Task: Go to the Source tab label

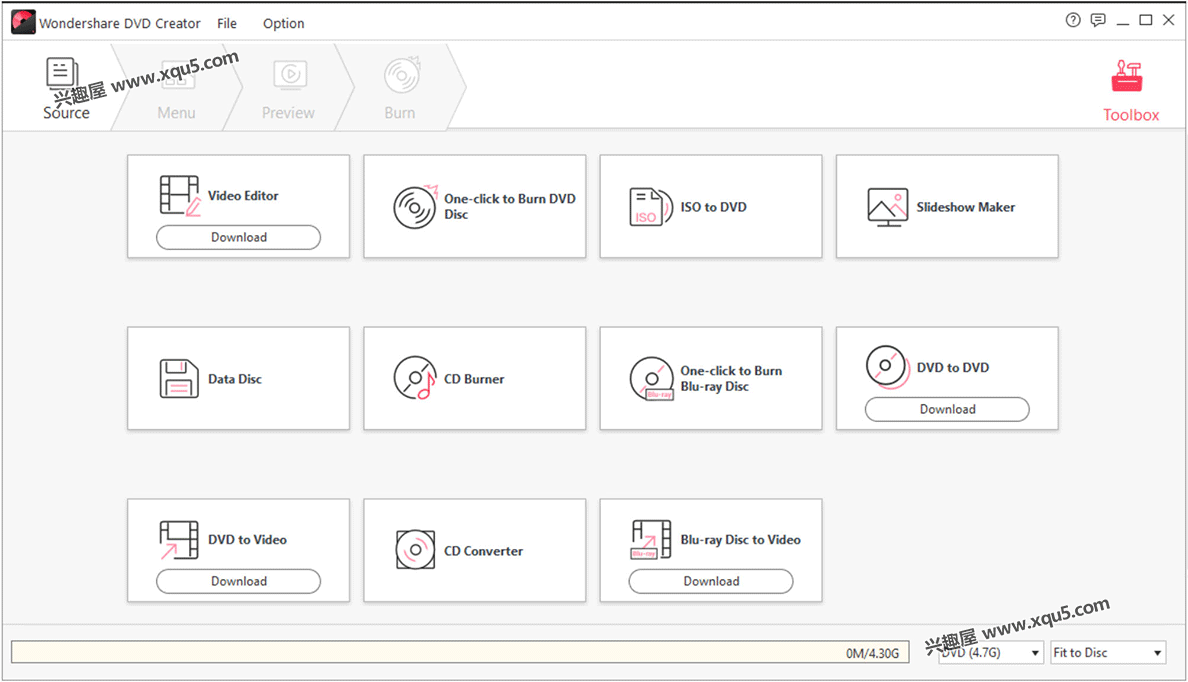Action: point(66,113)
